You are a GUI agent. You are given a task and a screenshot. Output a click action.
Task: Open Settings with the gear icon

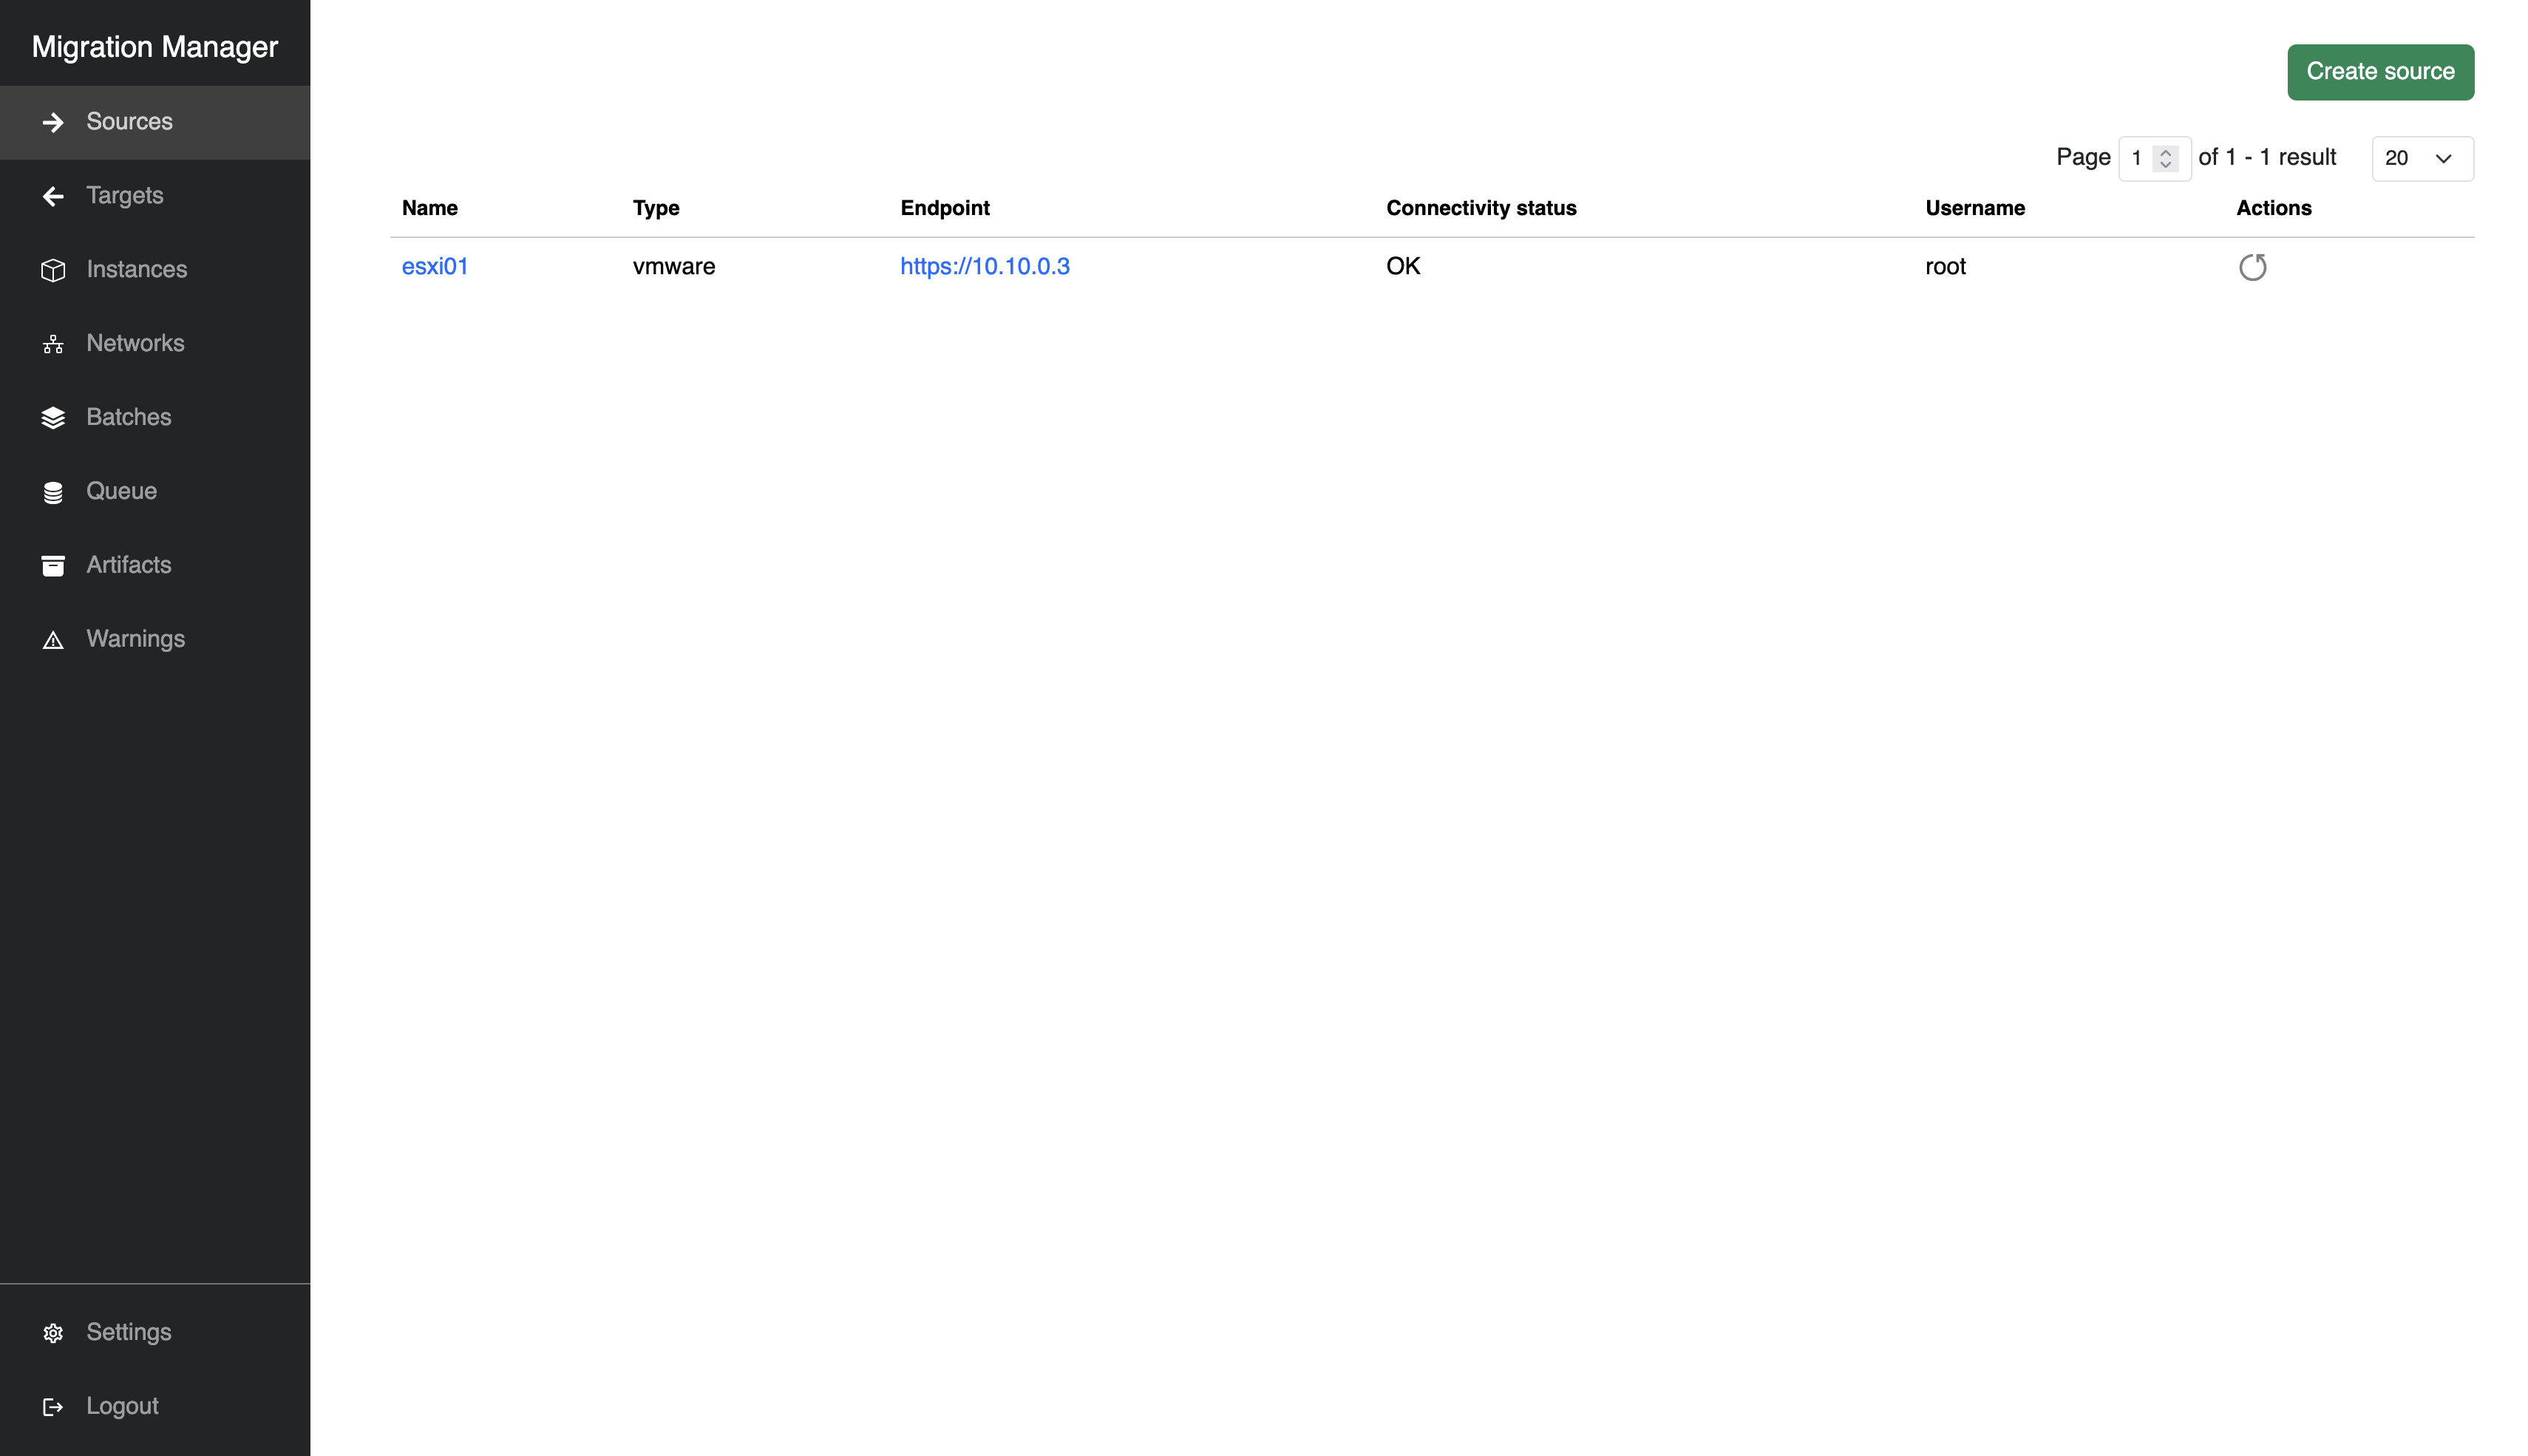(53, 1332)
